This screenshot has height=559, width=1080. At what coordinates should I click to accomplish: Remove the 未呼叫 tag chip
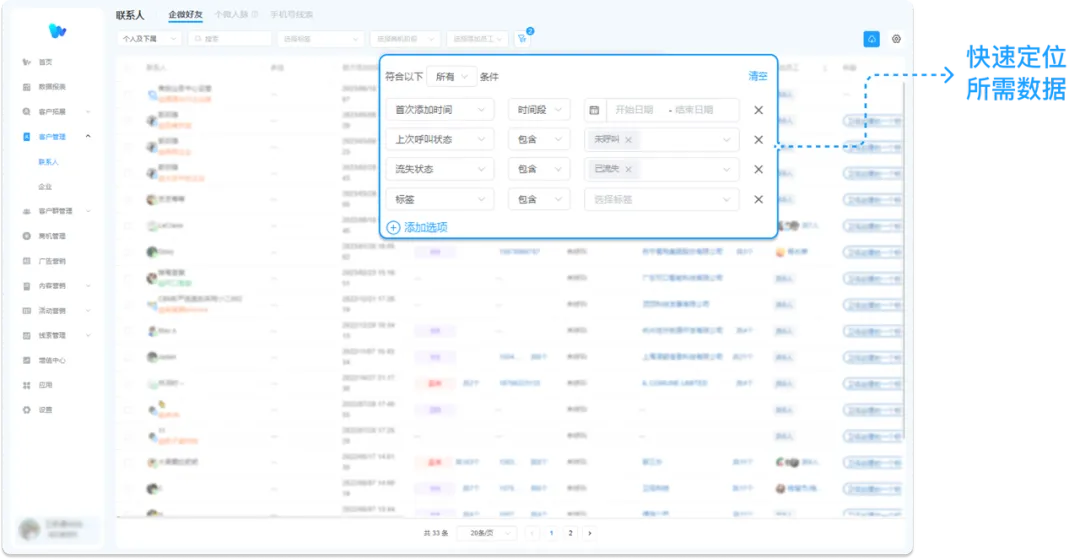(628, 140)
